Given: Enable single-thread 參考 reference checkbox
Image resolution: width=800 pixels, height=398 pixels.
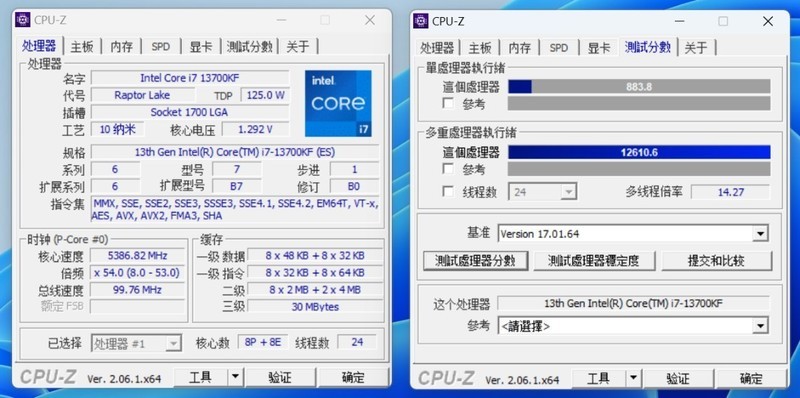Looking at the screenshot, I should [448, 104].
